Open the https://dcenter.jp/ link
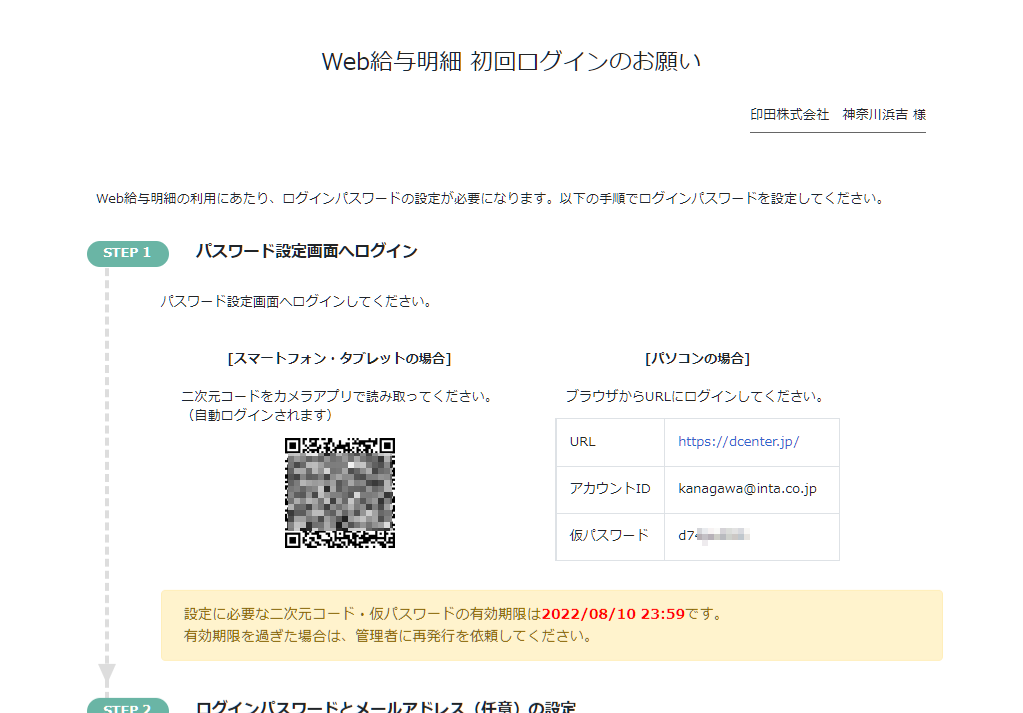 (x=738, y=442)
